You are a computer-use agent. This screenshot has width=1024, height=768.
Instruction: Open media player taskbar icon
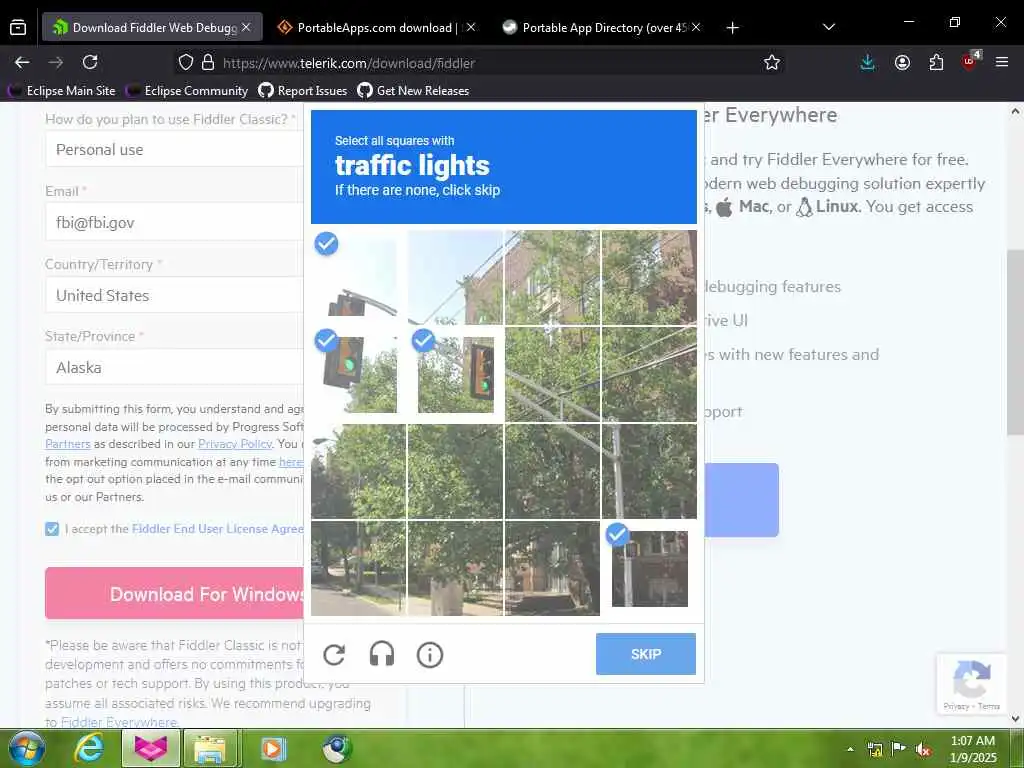click(x=274, y=749)
